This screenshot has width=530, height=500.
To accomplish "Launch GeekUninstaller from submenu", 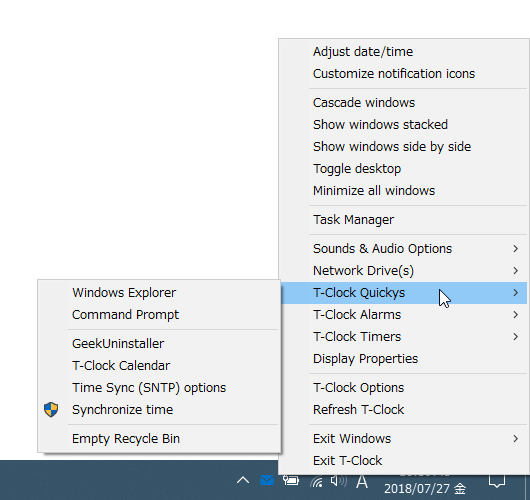I will click(x=159, y=344).
